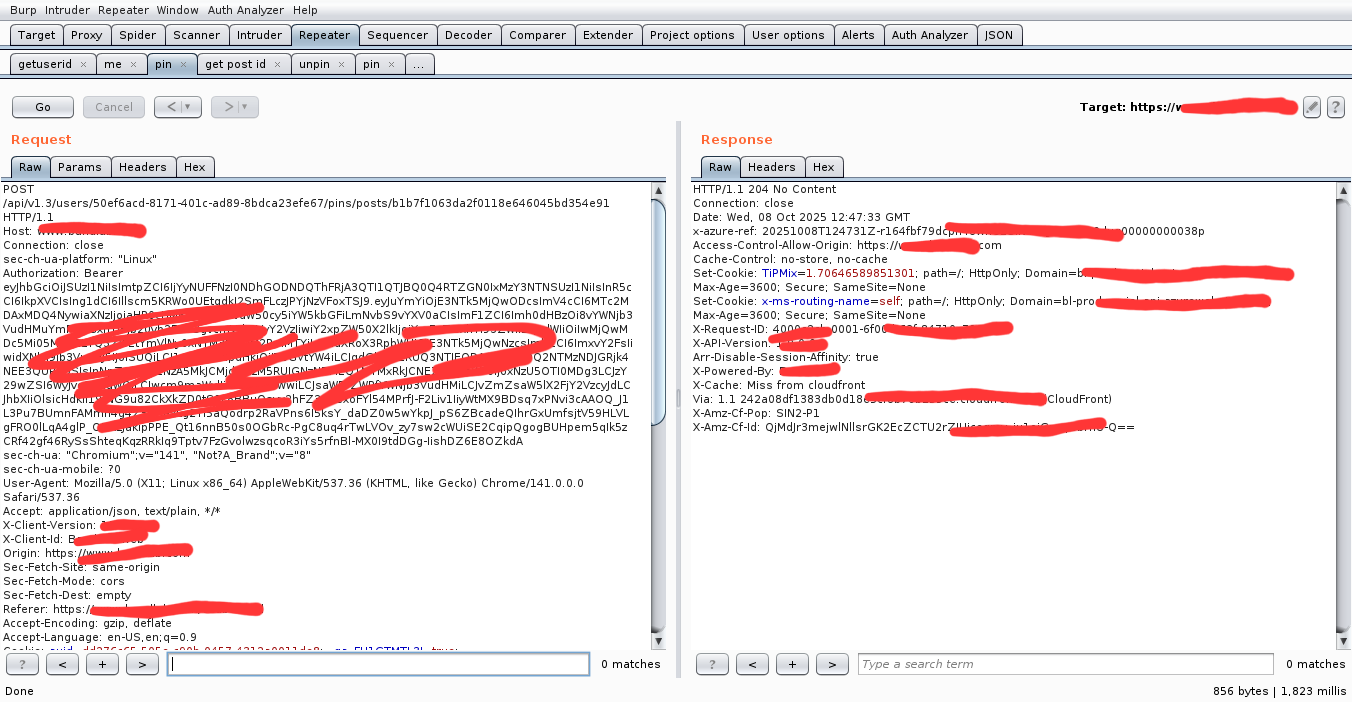View response Hex tab

click(x=824, y=167)
